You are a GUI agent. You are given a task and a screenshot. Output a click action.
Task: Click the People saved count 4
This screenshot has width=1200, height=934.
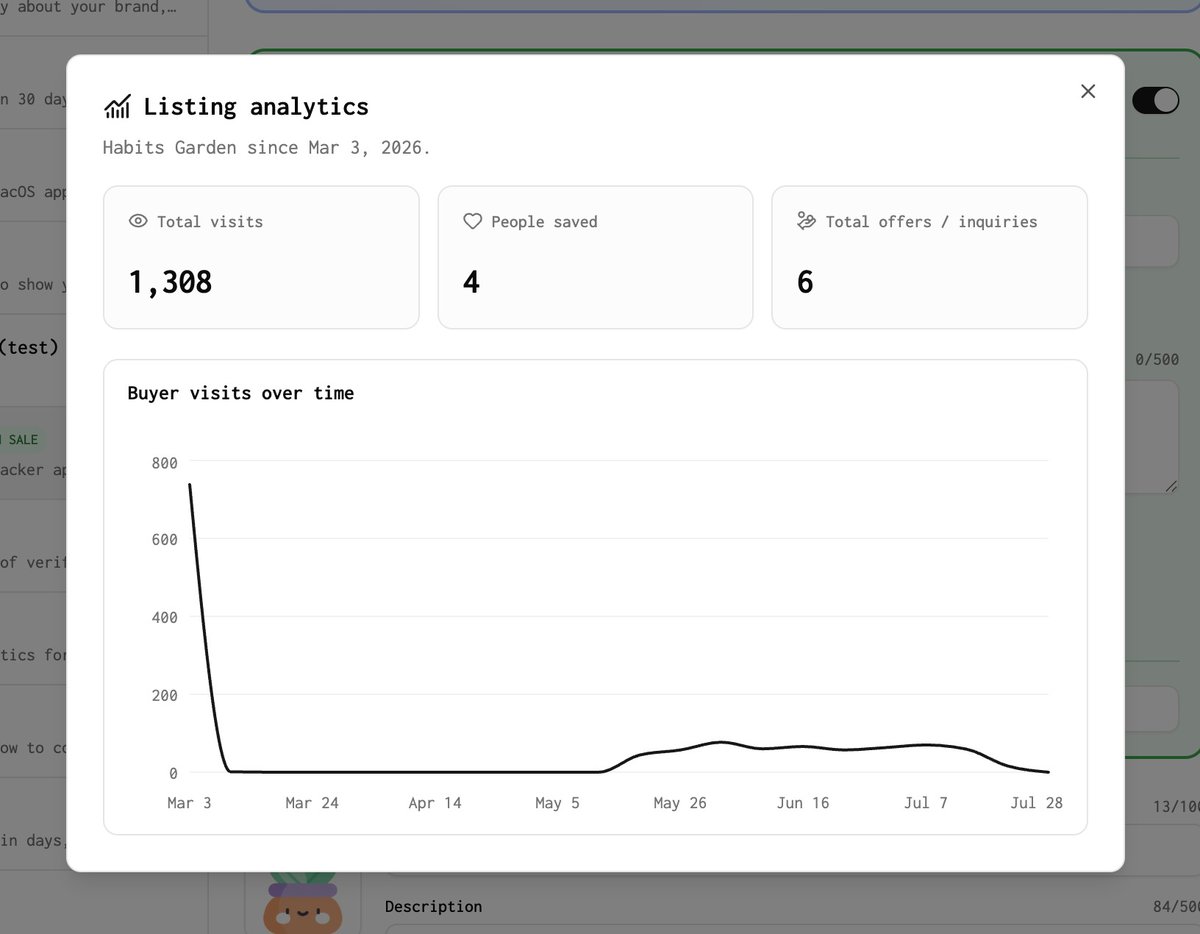[471, 282]
